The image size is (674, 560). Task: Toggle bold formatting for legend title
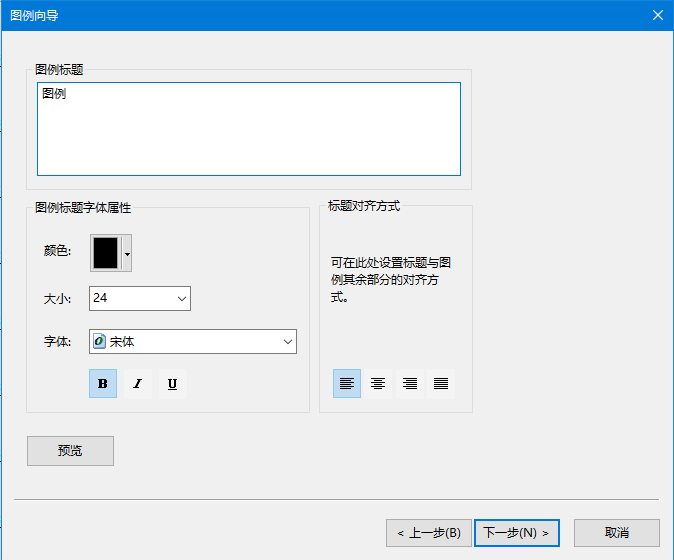point(103,383)
